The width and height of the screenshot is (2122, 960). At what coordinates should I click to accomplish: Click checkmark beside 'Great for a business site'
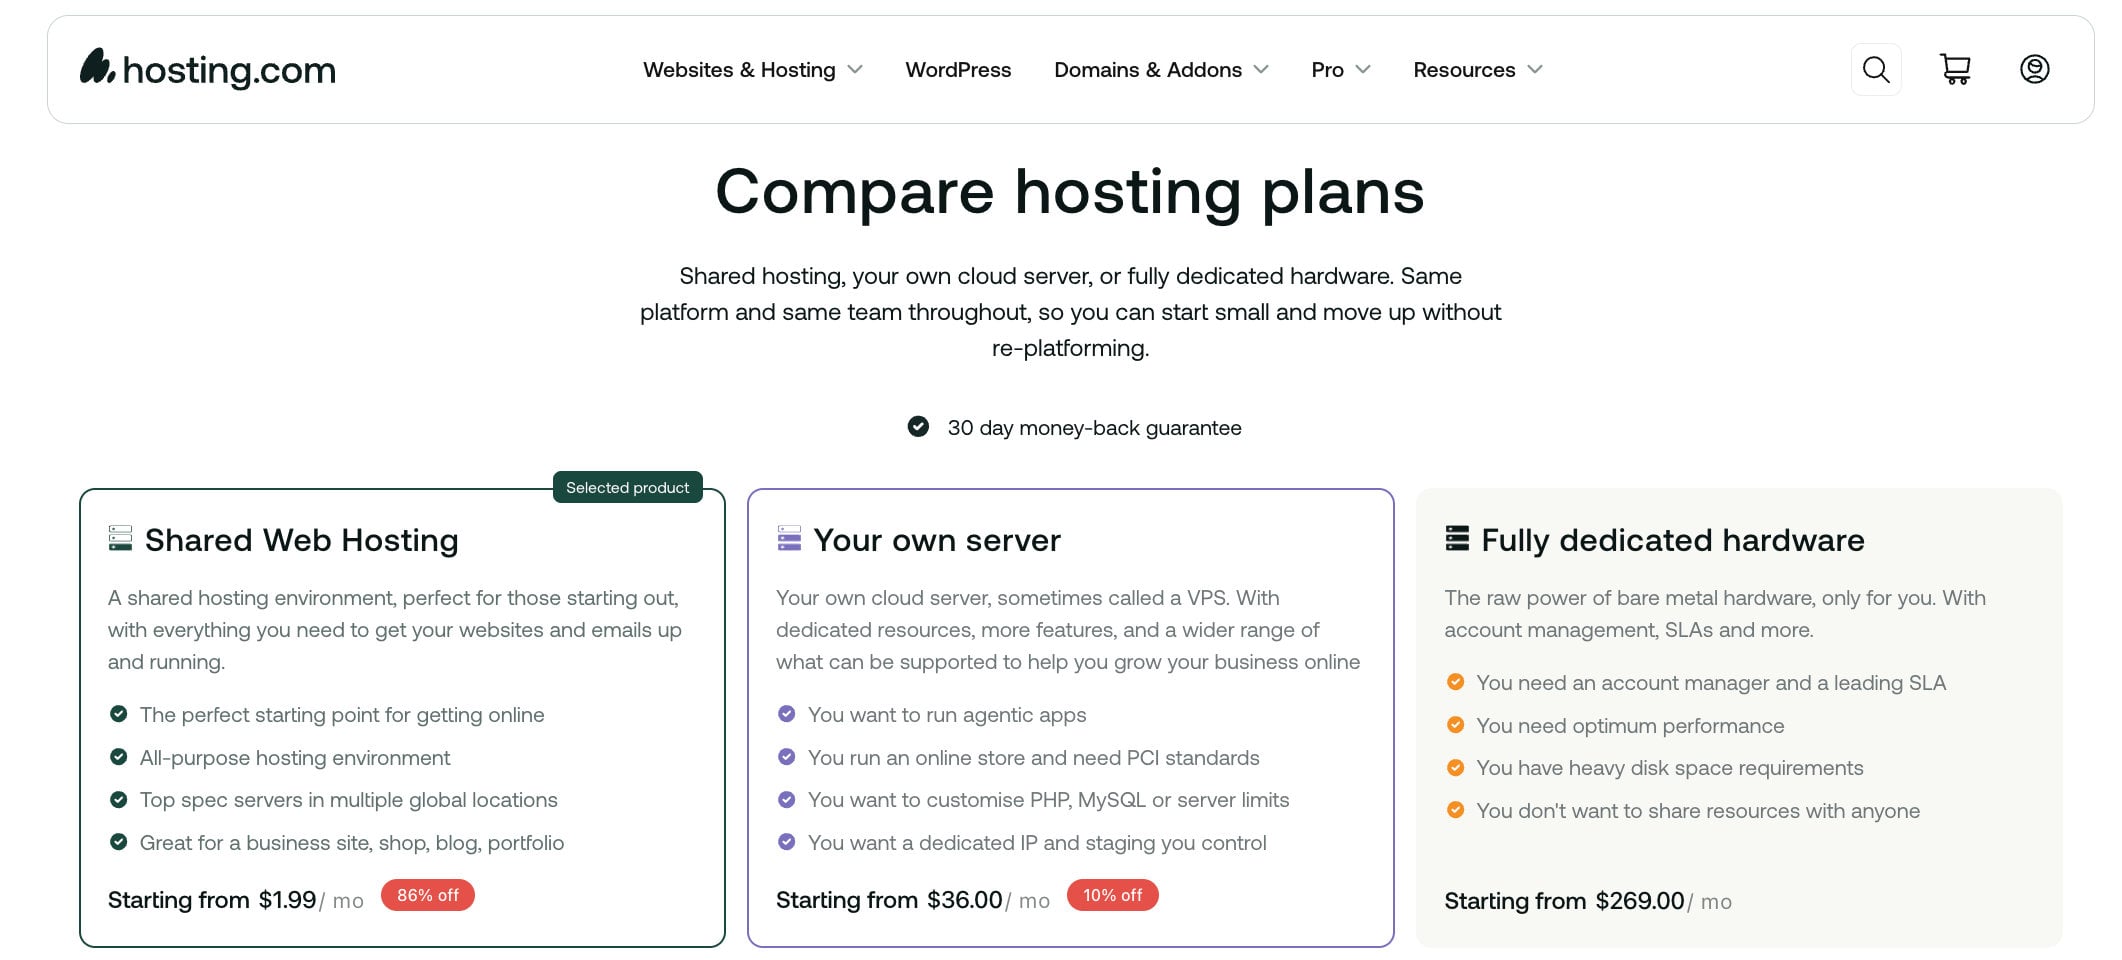coord(118,842)
